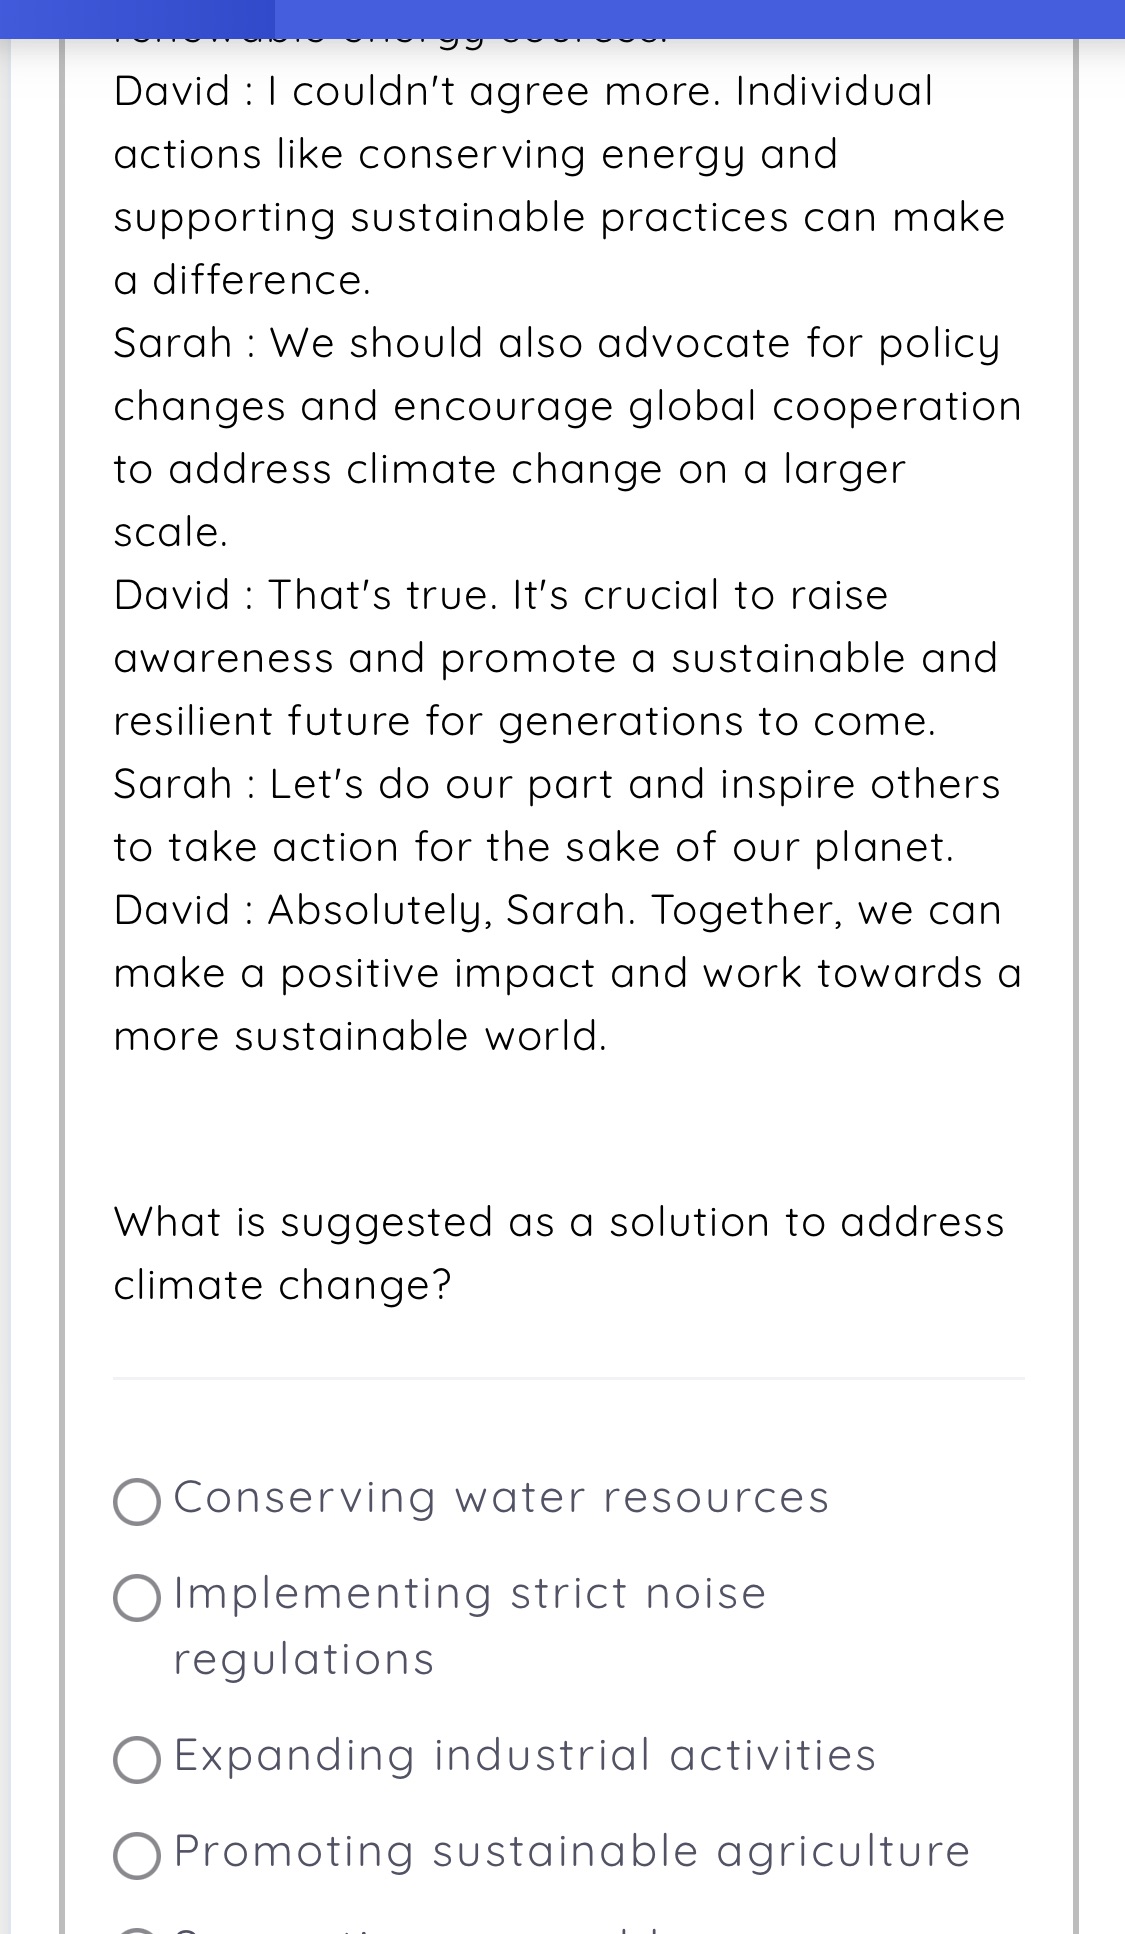This screenshot has height=1934, width=1125.
Task: Tap the word "regulations" in the second answer
Action: tap(304, 1660)
